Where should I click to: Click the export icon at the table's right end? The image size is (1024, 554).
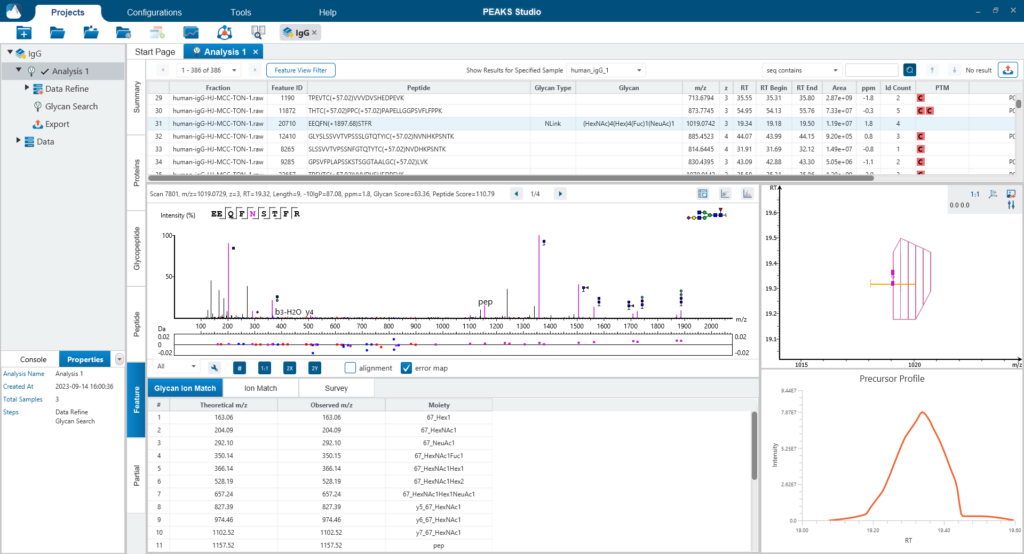1008,70
